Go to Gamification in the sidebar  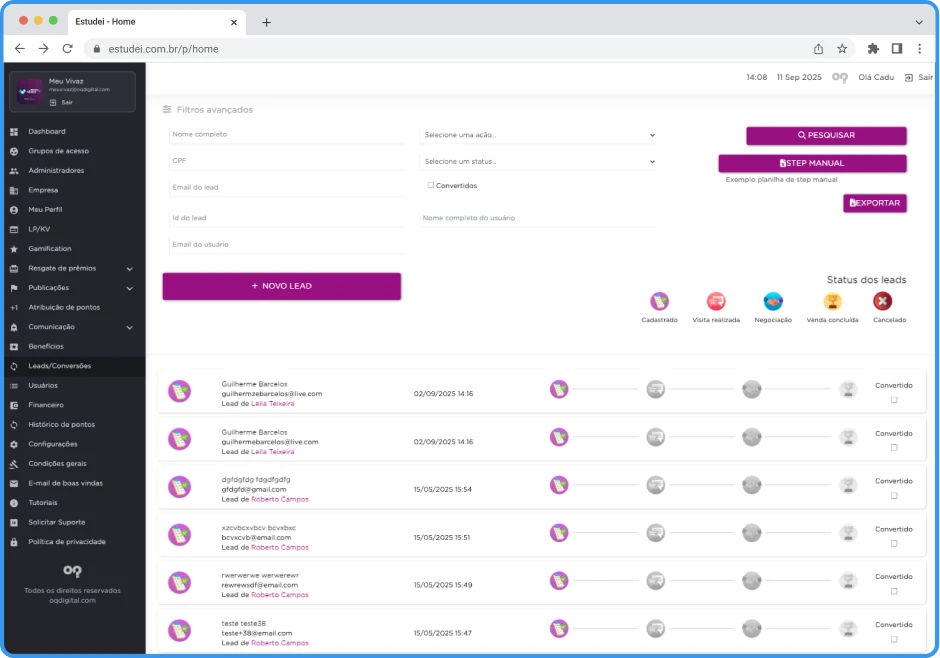[50, 248]
